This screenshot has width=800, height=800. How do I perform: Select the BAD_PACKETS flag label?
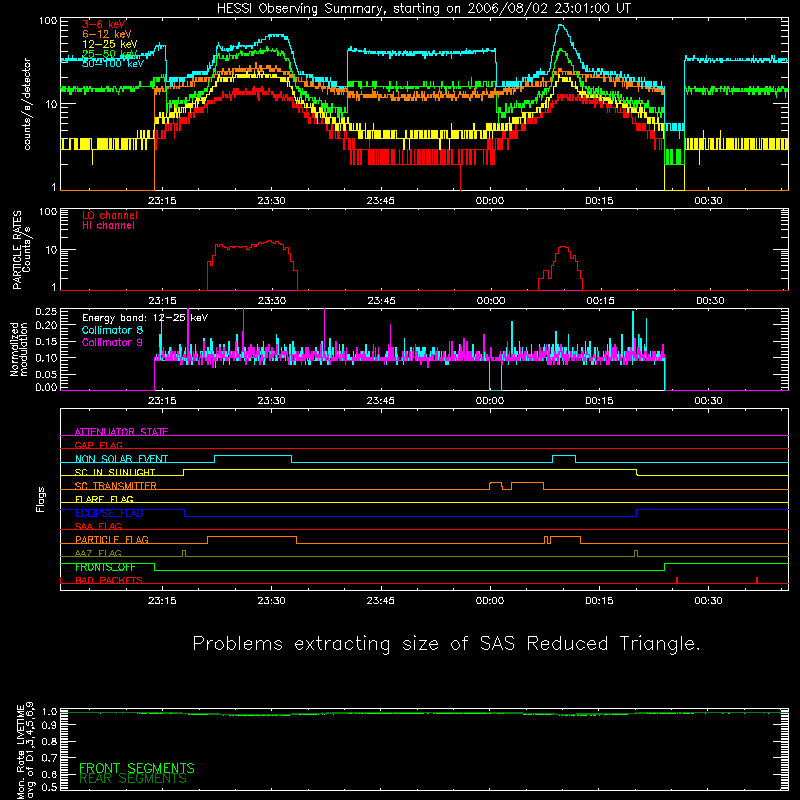click(x=109, y=580)
